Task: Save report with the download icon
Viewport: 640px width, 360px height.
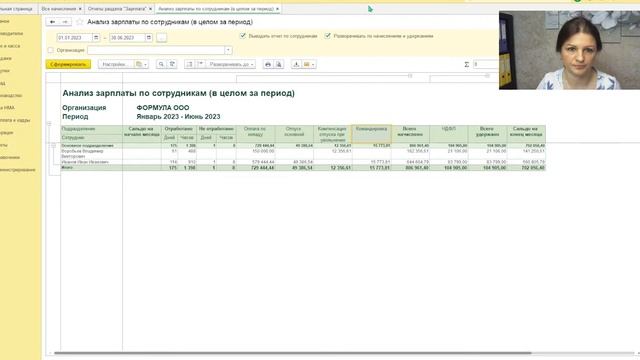Action: pos(296,64)
